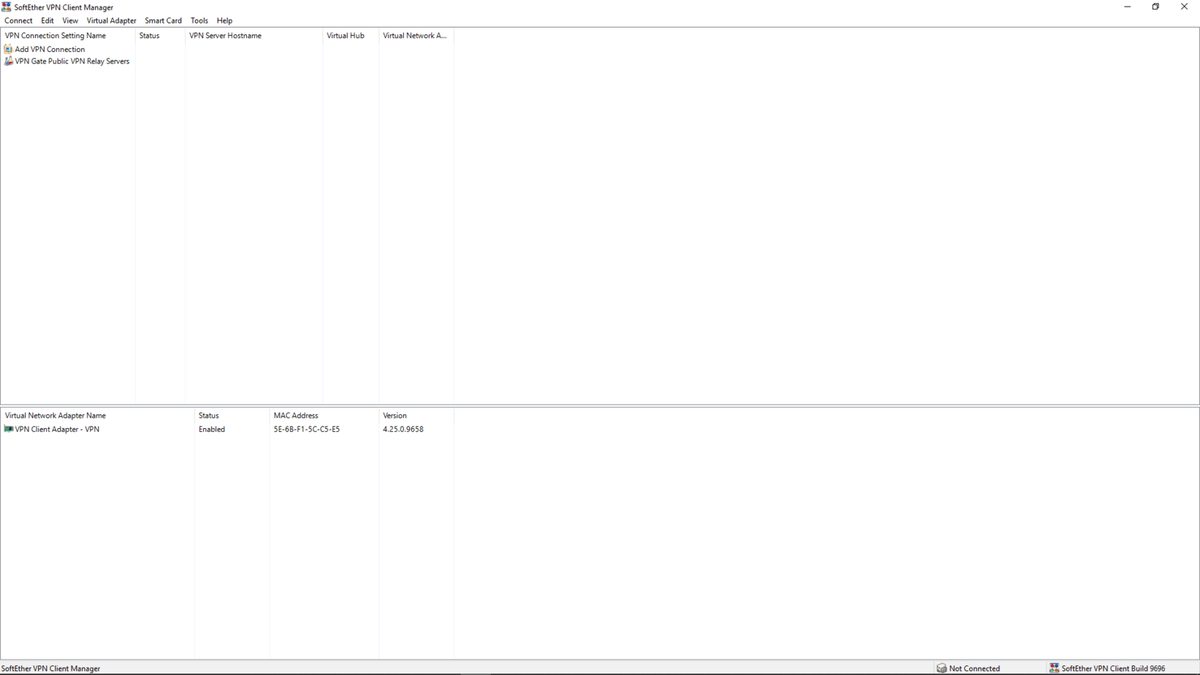Minimize the VPN Client Manager window
Screen dimensions: 1200x675
[x=1127, y=7]
